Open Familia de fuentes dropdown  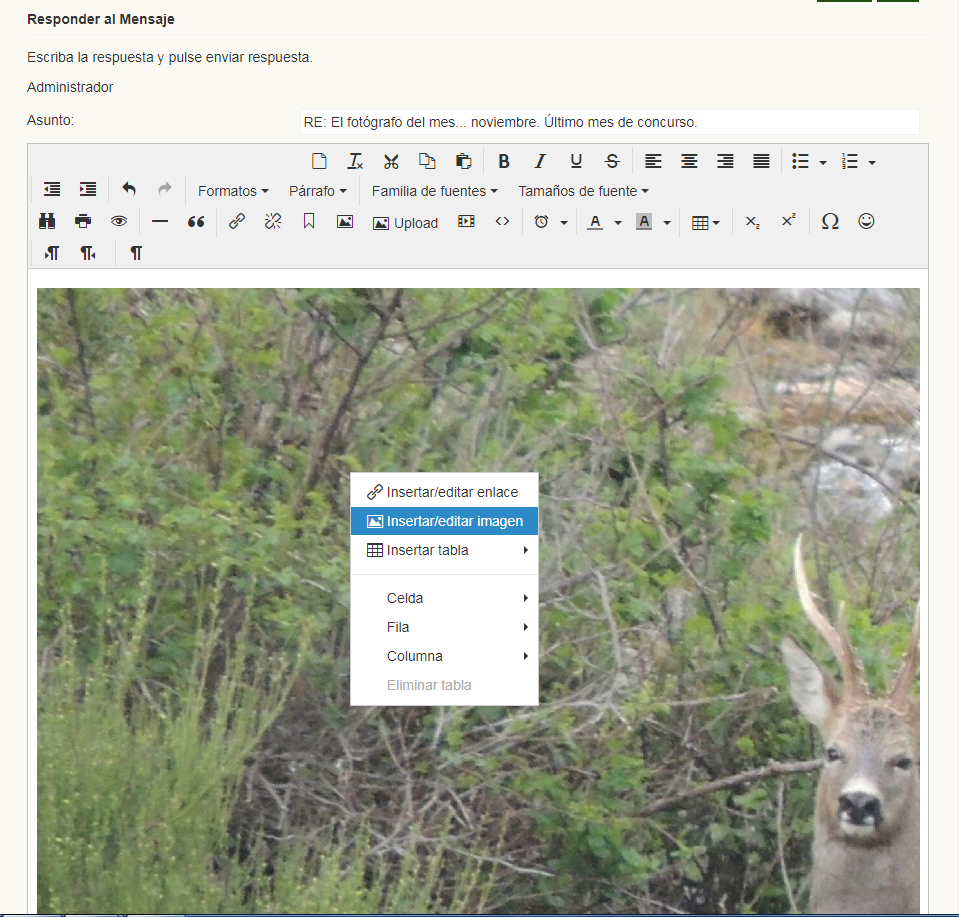[434, 191]
